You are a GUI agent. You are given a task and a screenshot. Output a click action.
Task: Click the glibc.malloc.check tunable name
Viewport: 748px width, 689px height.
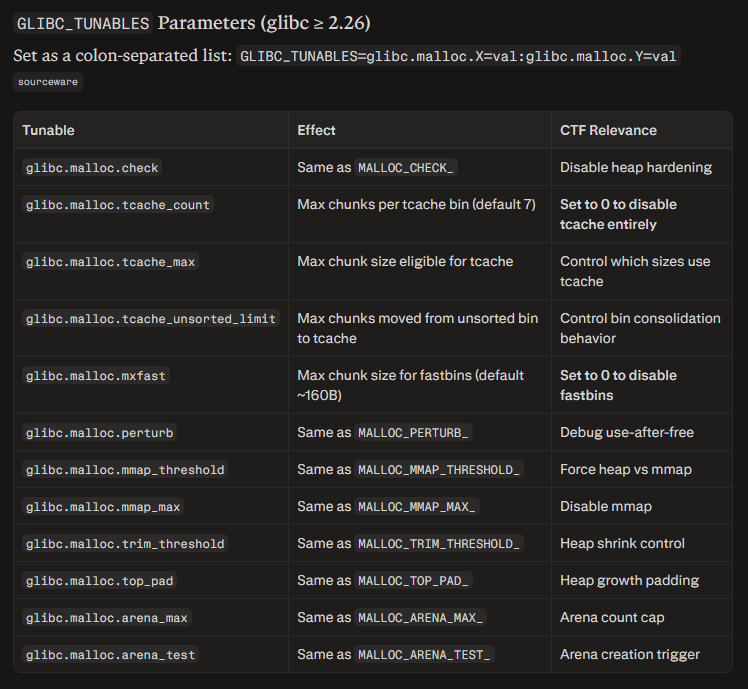[x=92, y=168]
